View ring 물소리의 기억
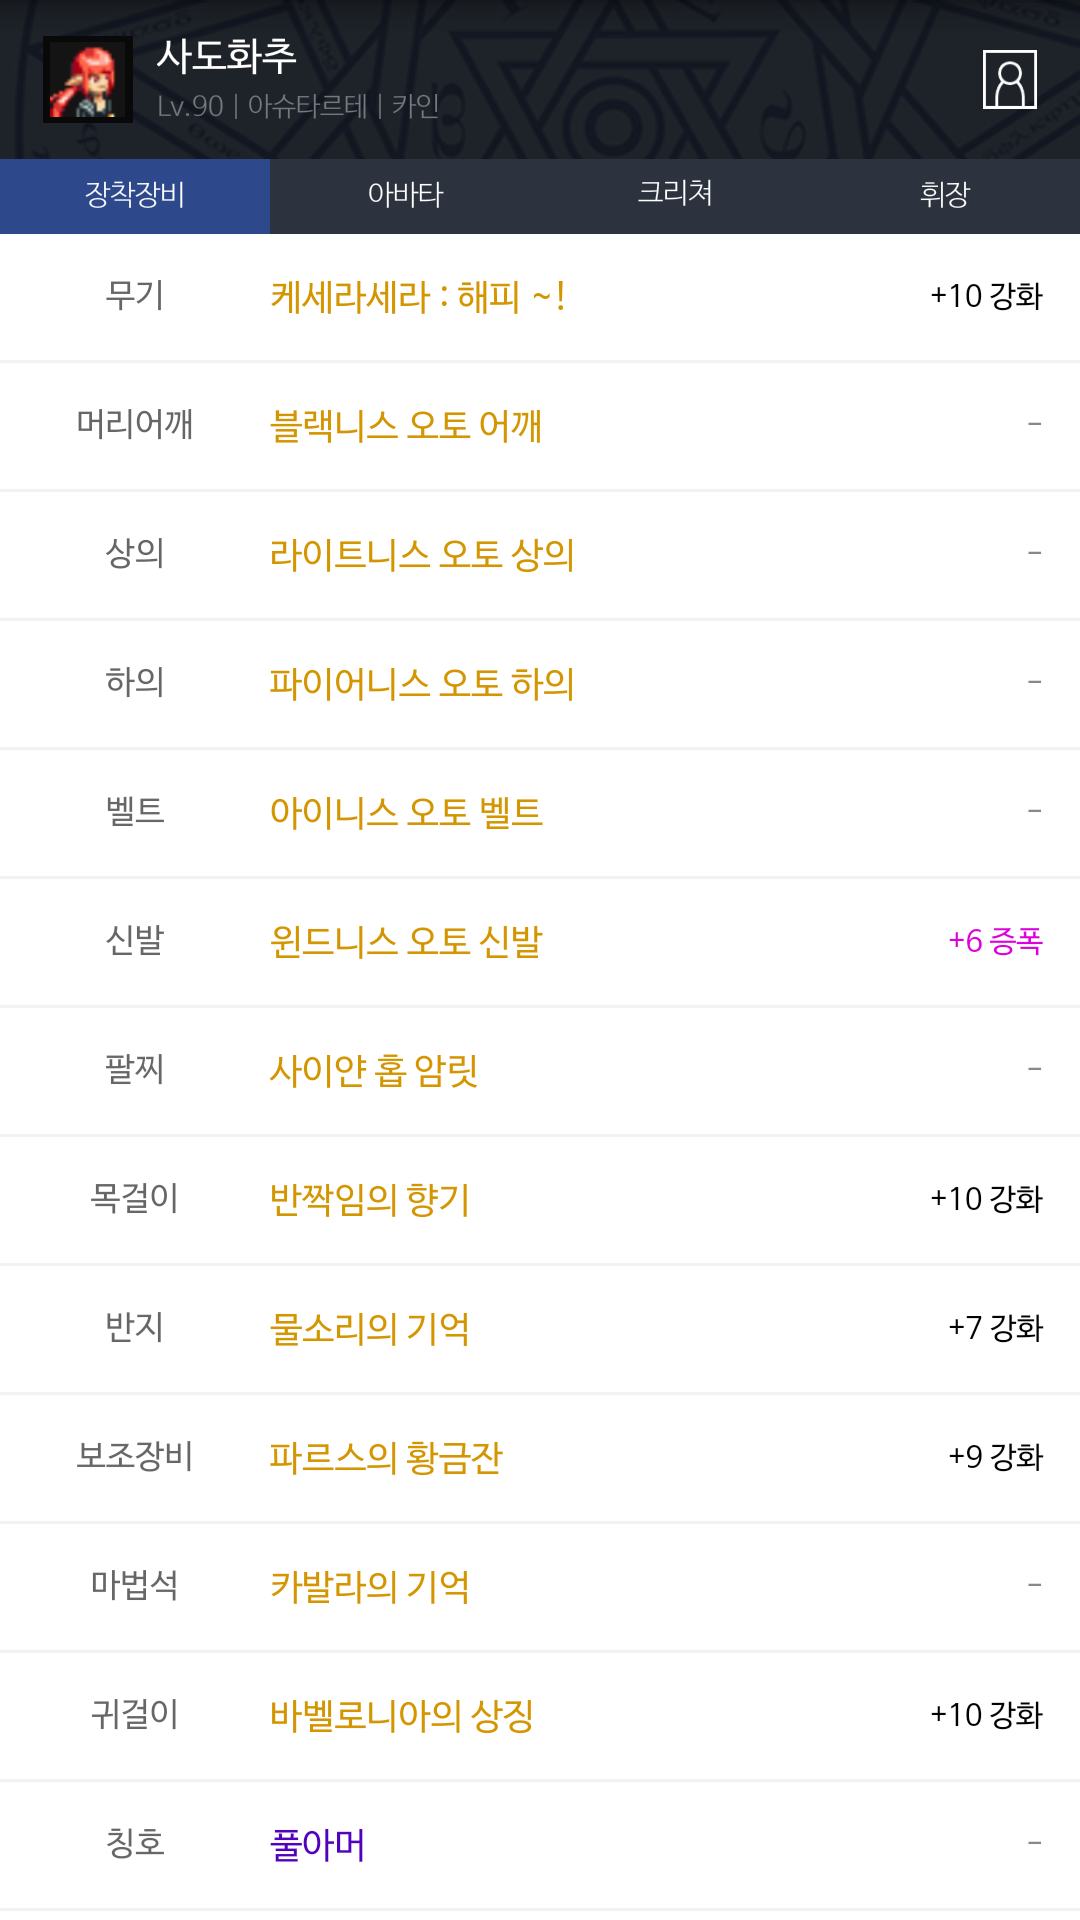Screen dimensions: 1080x1920 pos(370,1329)
